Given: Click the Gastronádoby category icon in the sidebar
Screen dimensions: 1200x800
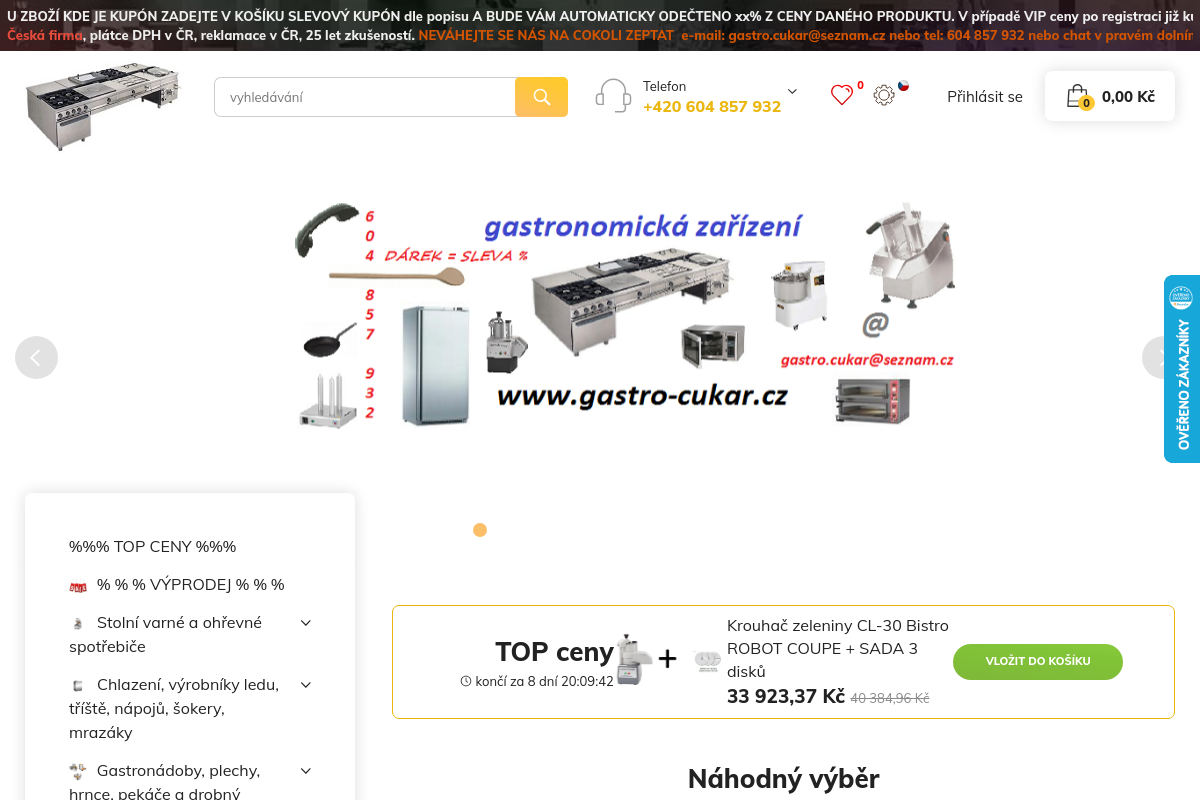Looking at the screenshot, I should coord(79,770).
